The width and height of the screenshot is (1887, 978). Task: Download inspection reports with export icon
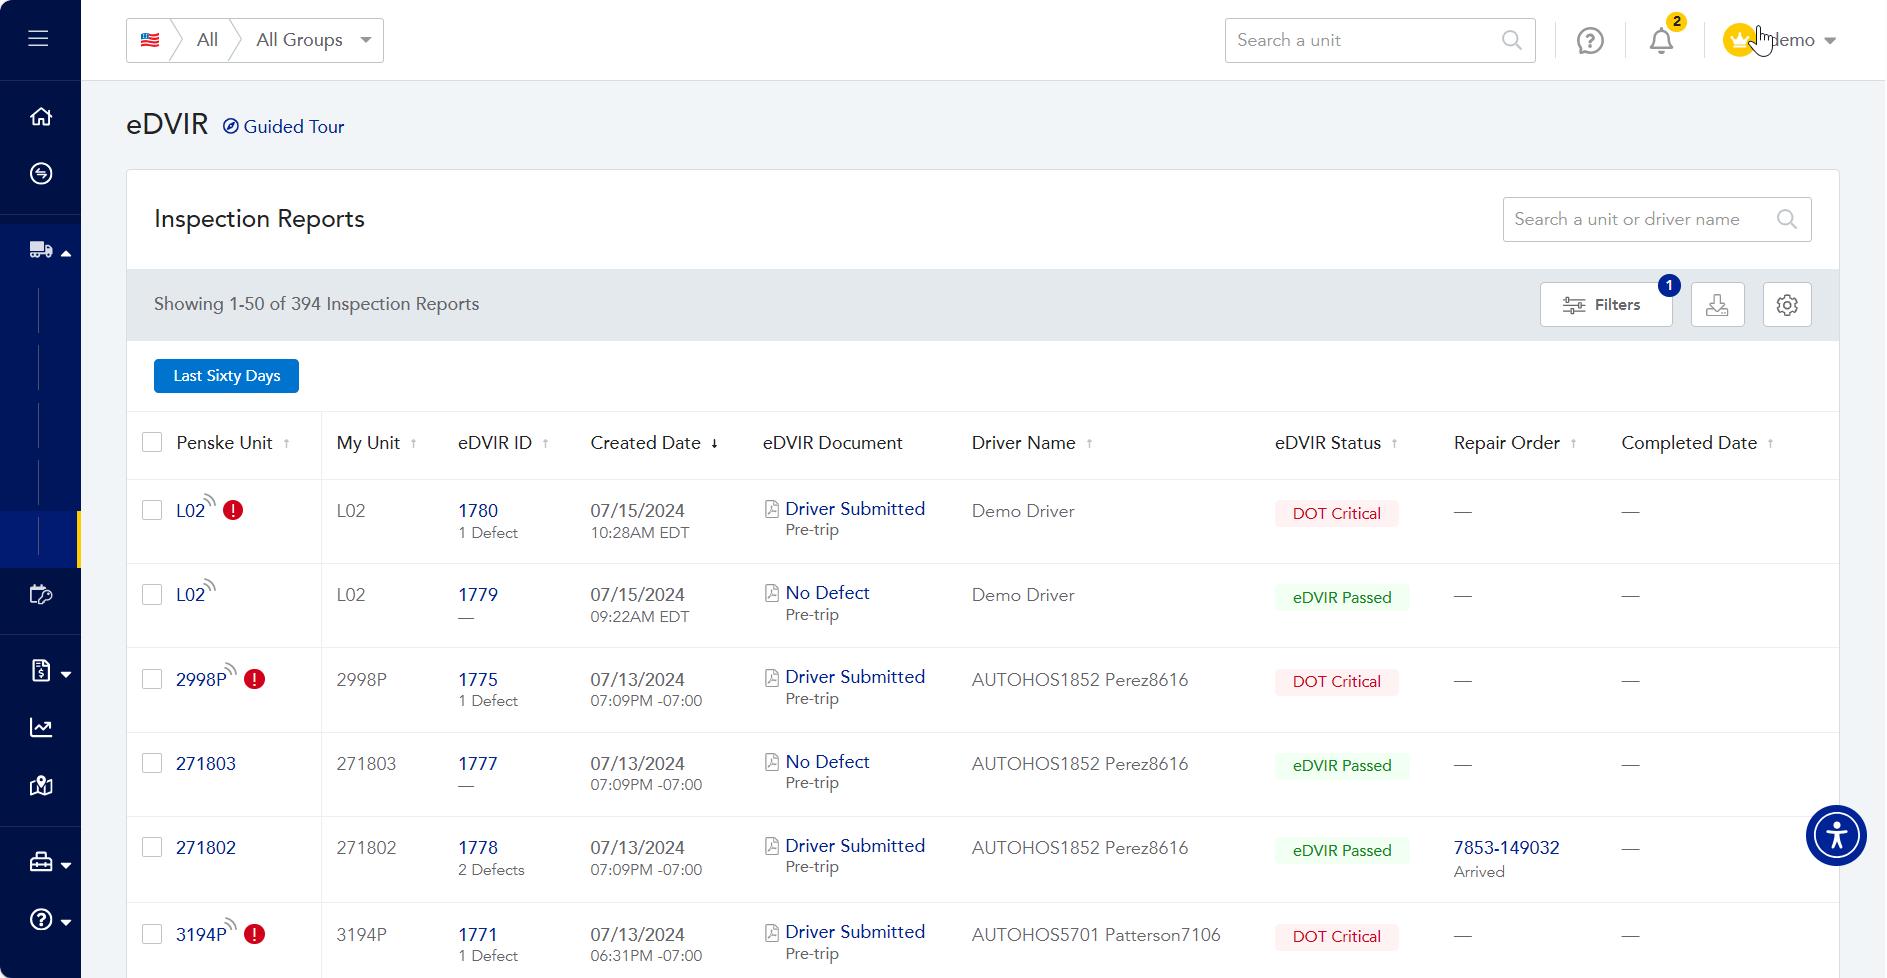(x=1717, y=305)
